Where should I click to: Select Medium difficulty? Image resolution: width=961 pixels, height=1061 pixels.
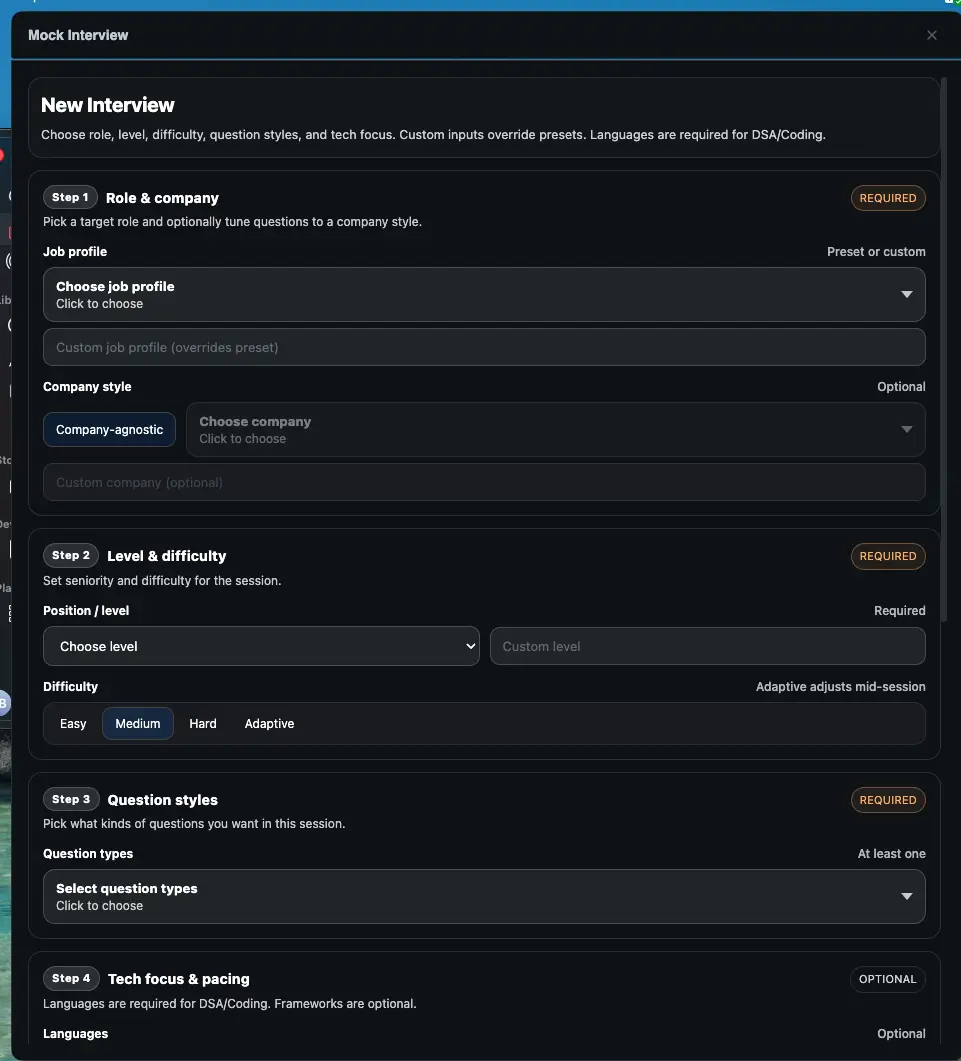tap(138, 723)
